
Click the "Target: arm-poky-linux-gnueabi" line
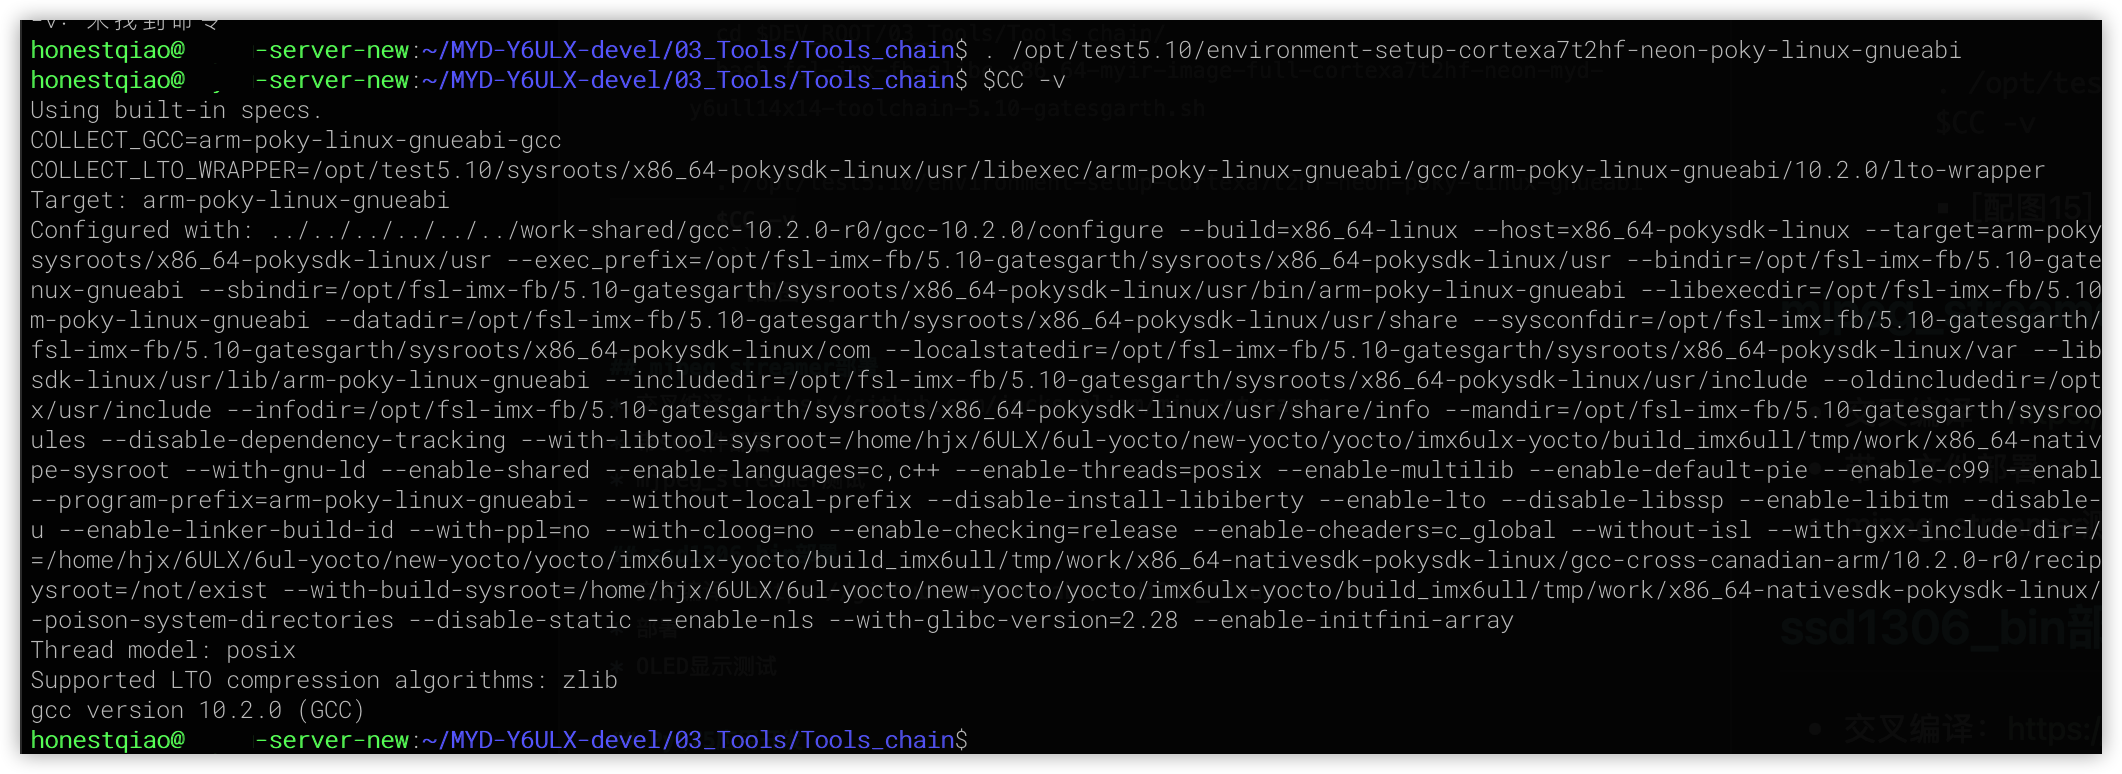pyautogui.click(x=240, y=200)
